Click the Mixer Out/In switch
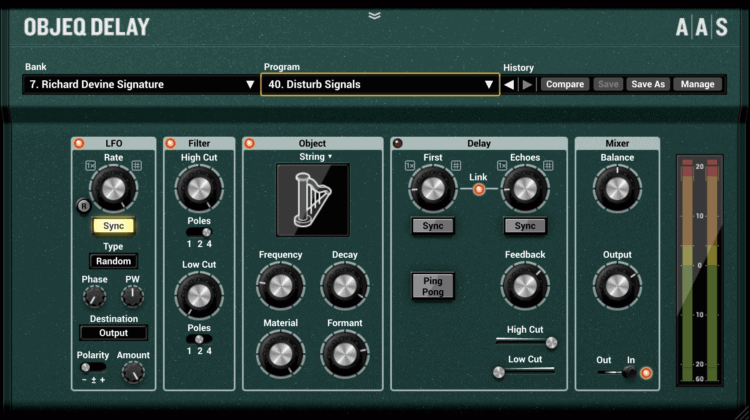The width and height of the screenshot is (750, 420). 617,372
